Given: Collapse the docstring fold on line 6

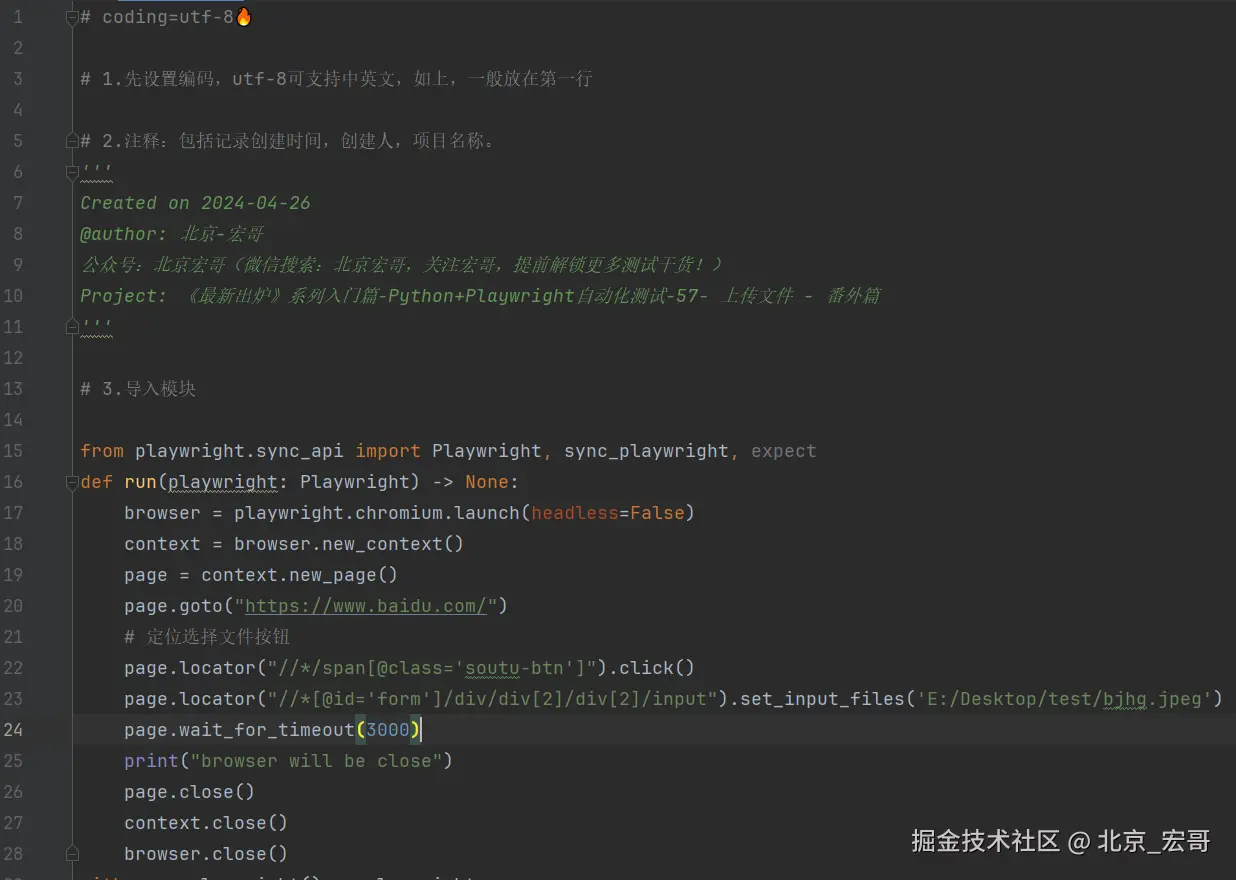Looking at the screenshot, I should coord(72,172).
